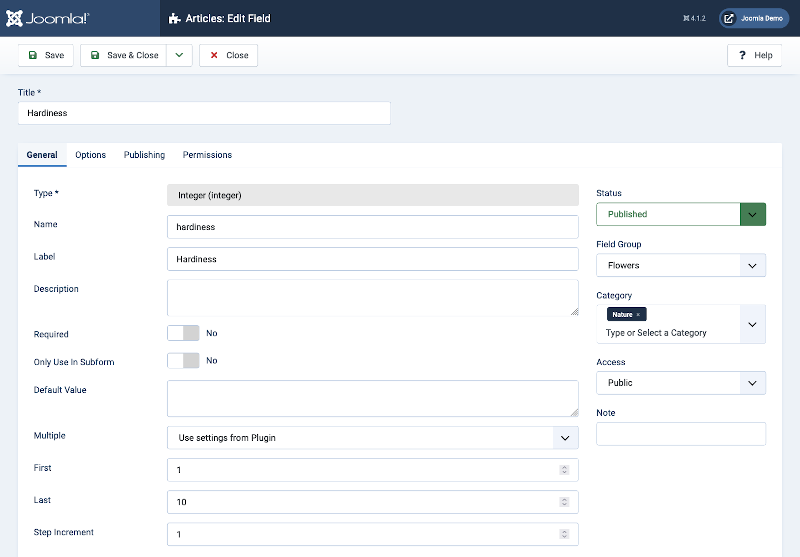Image resolution: width=800 pixels, height=557 pixels.
Task: Click the Save button
Action: (x=46, y=55)
